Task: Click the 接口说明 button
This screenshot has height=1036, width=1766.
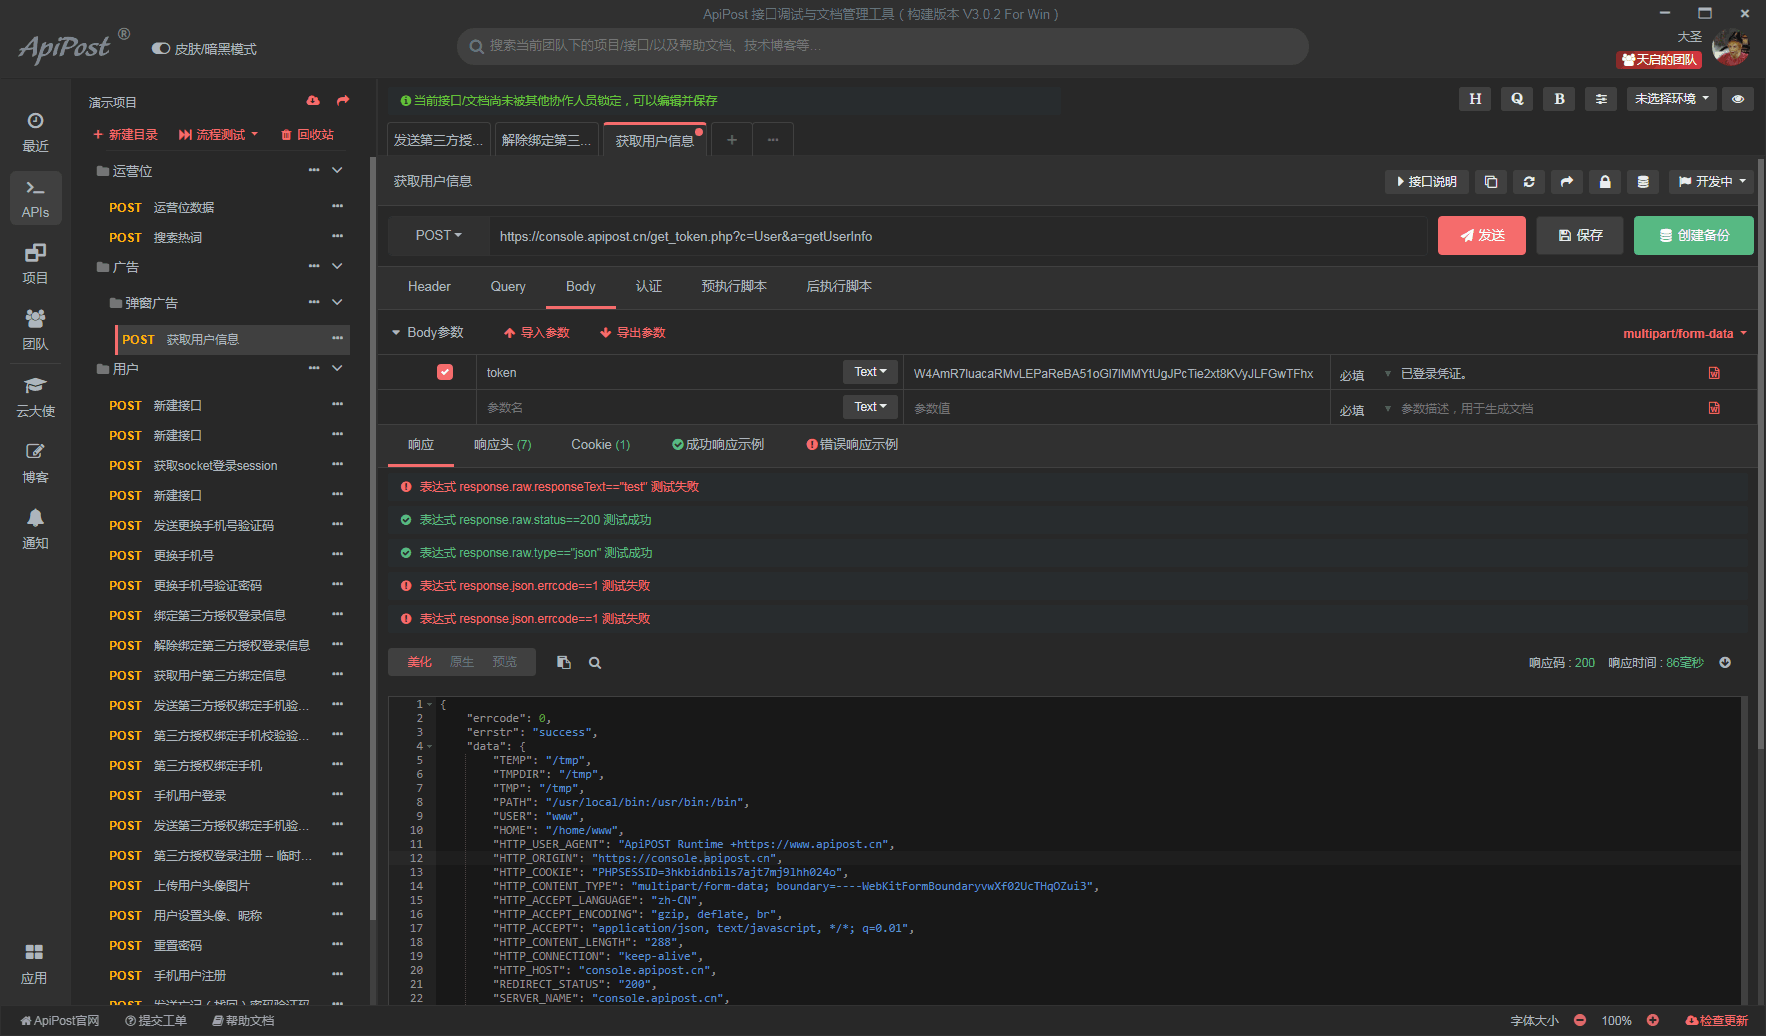Action: click(1427, 182)
